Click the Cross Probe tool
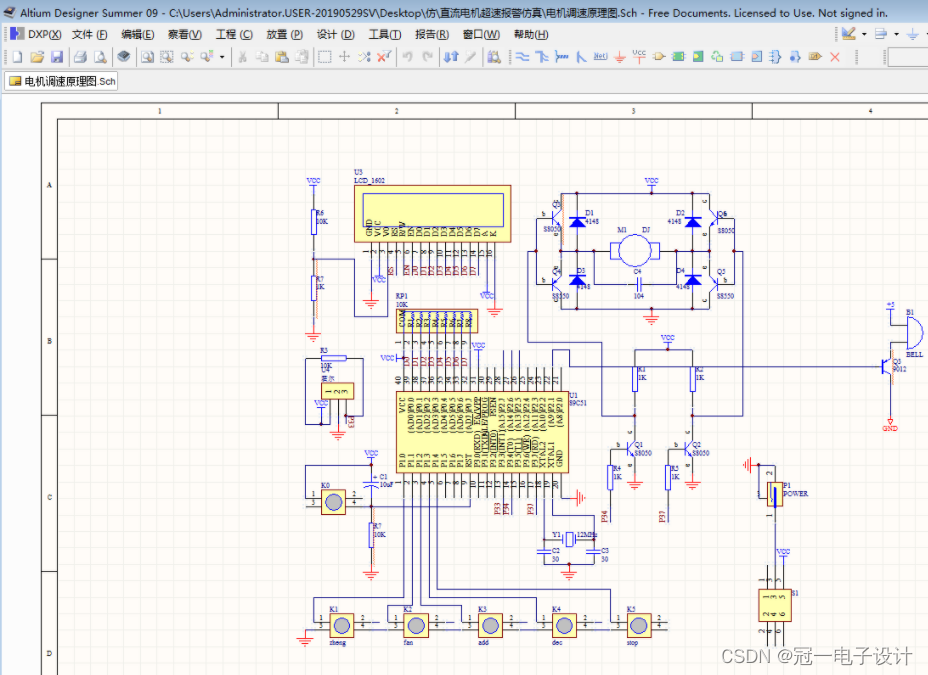 pos(471,57)
